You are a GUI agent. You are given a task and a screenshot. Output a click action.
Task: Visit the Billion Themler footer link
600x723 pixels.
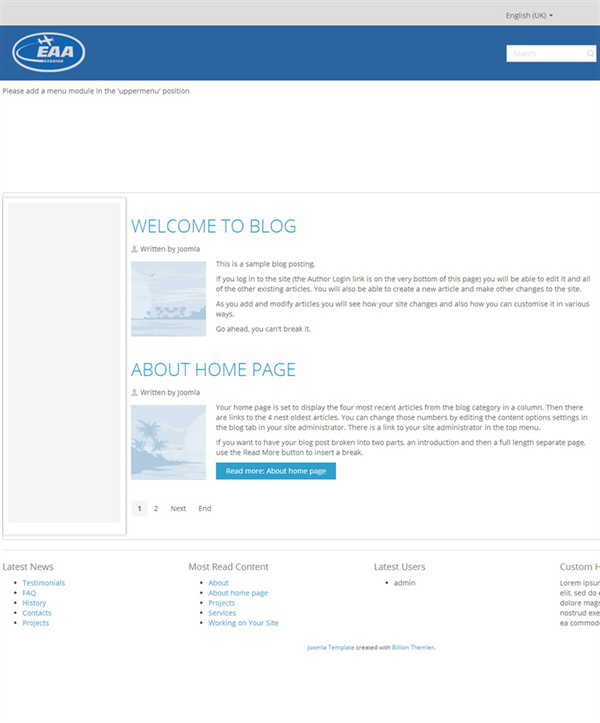[x=413, y=647]
